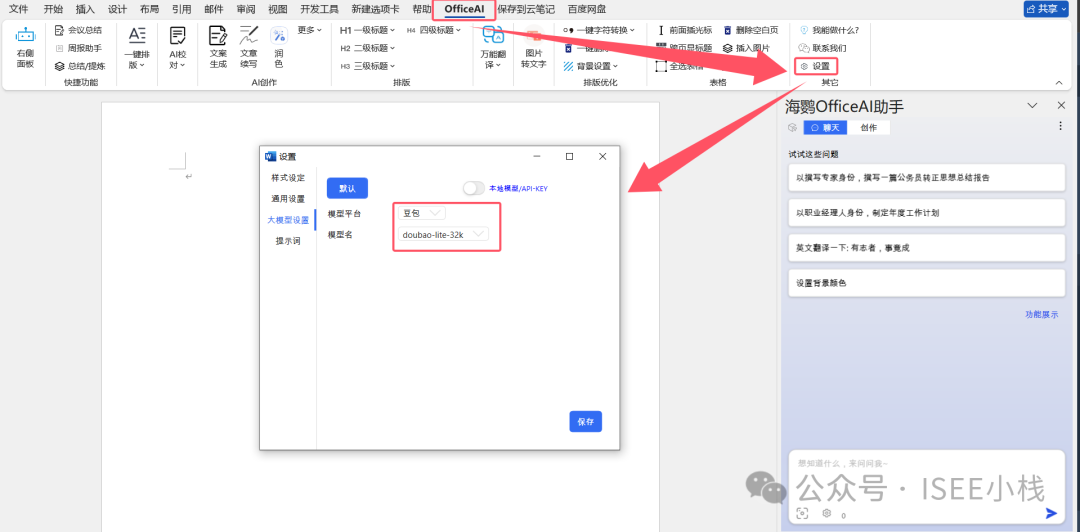The image size is (1080, 532).
Task: Open the 百度网盘 ribbon tab
Action: 588,10
